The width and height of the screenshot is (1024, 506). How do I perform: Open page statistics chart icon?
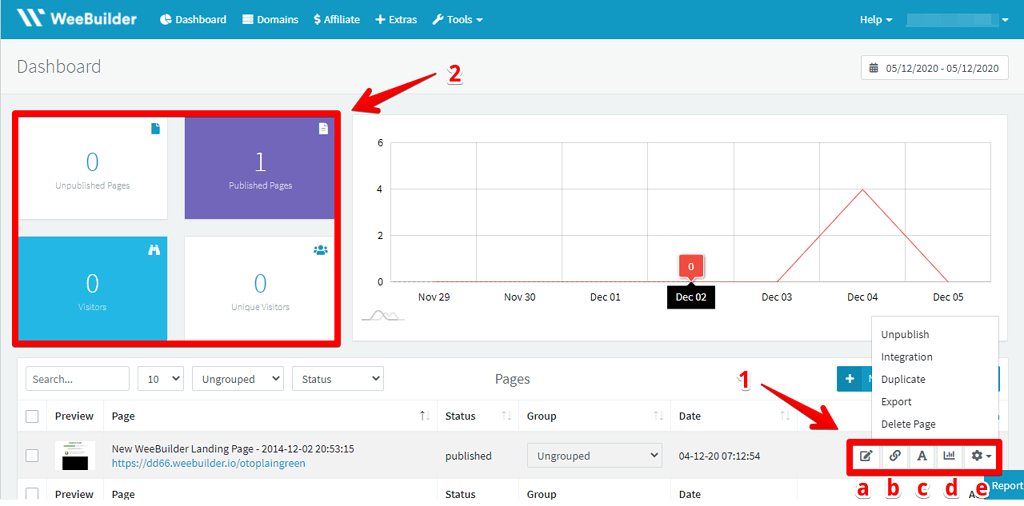(949, 456)
